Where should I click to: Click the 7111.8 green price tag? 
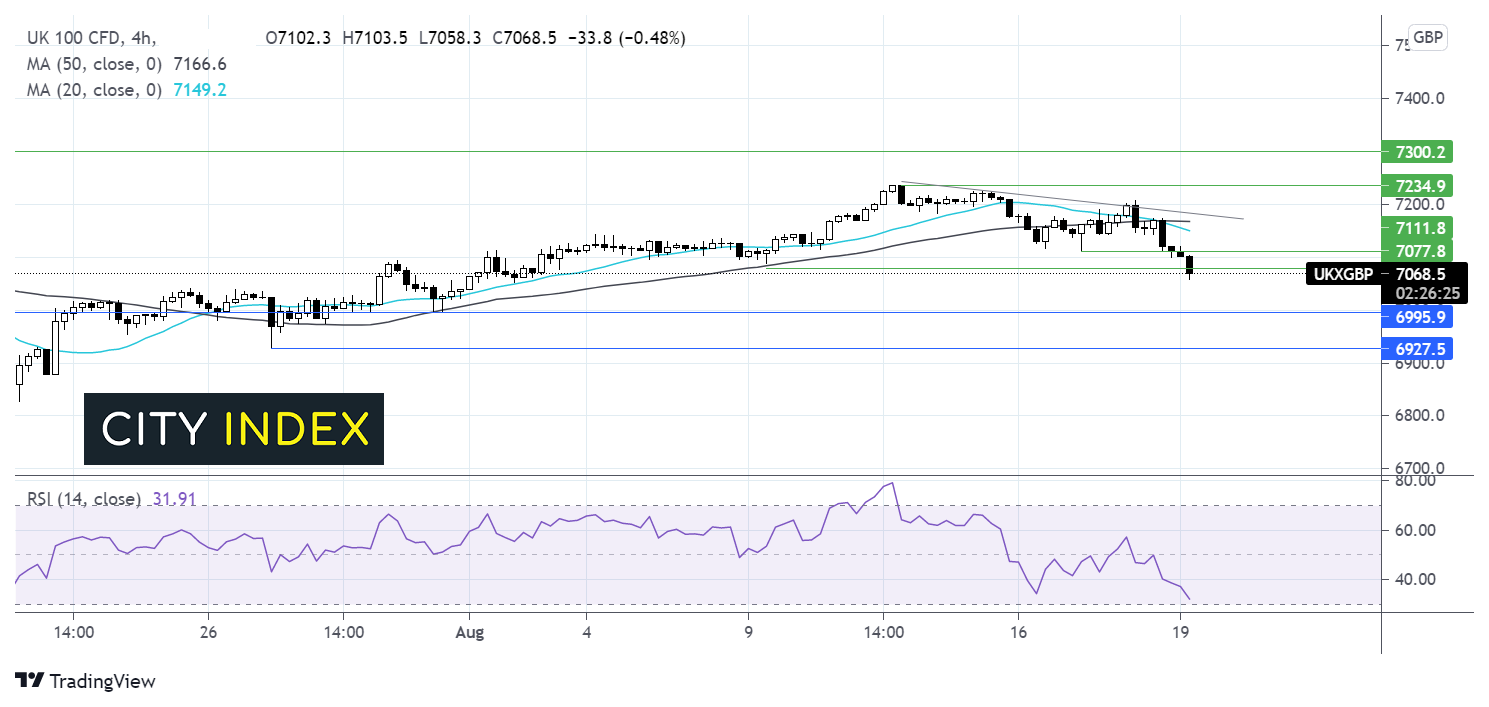[1419, 228]
